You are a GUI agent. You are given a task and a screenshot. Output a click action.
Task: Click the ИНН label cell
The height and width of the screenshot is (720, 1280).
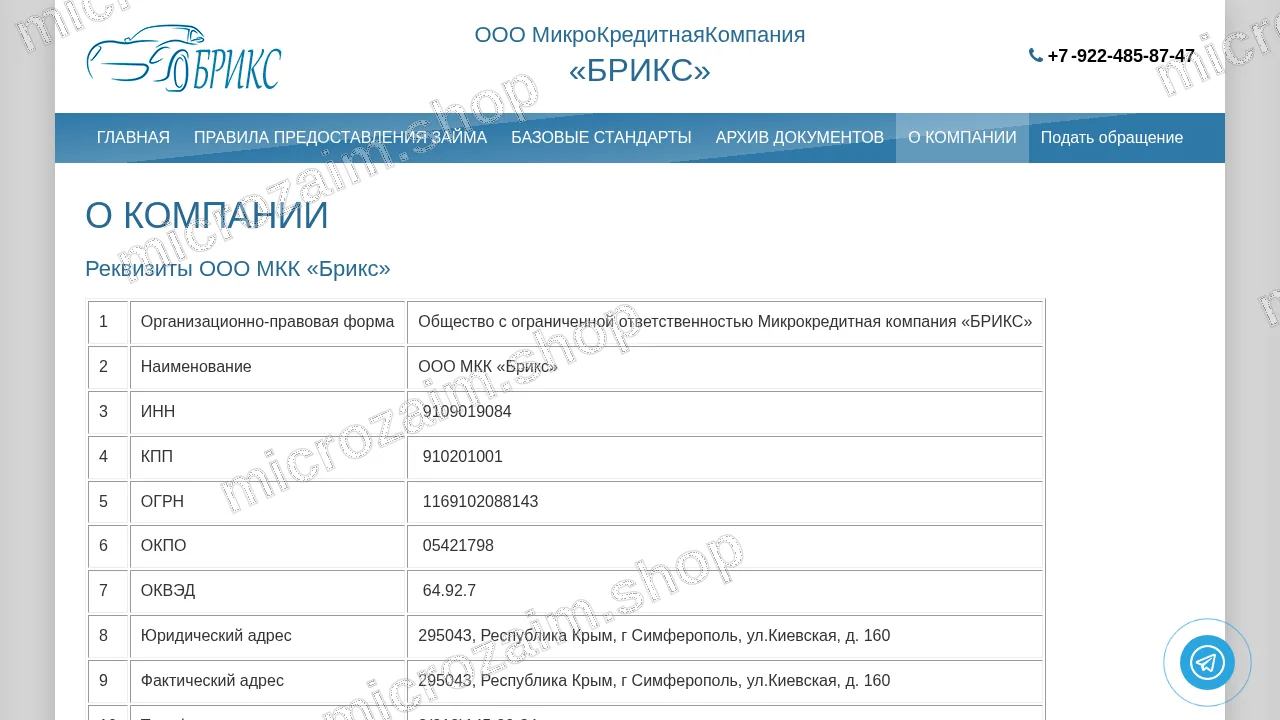point(267,412)
